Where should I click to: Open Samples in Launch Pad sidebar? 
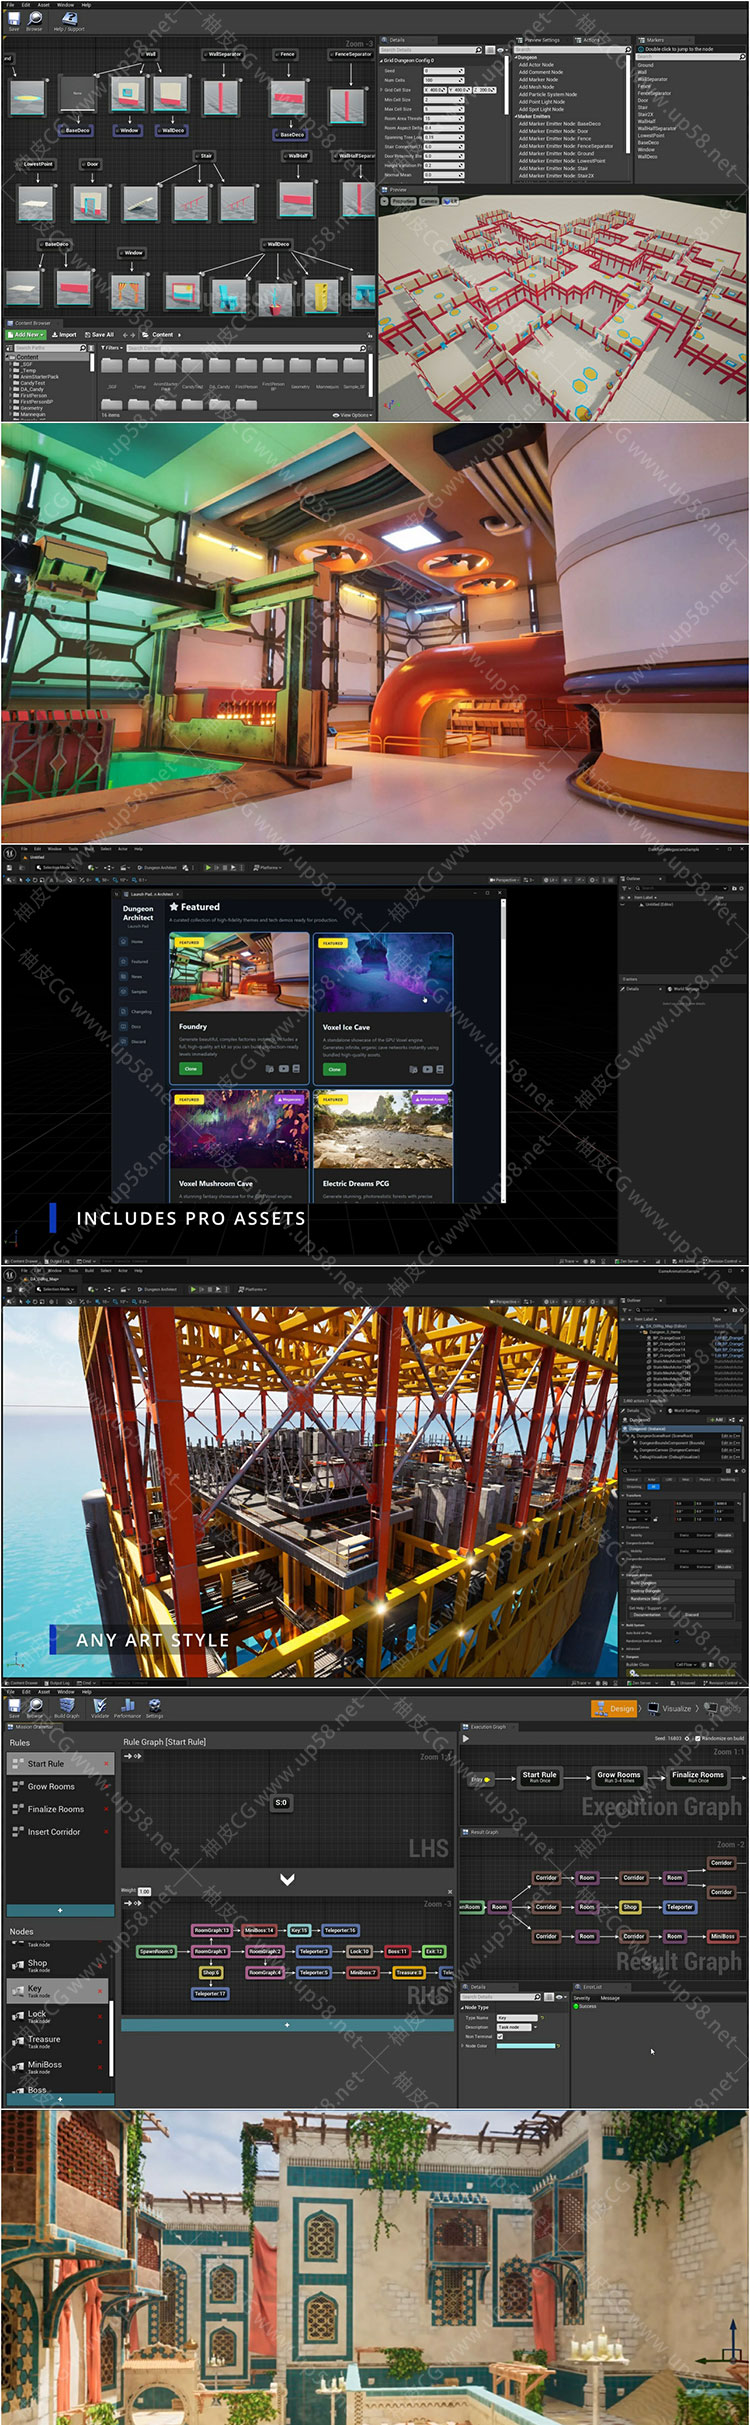click(x=133, y=992)
